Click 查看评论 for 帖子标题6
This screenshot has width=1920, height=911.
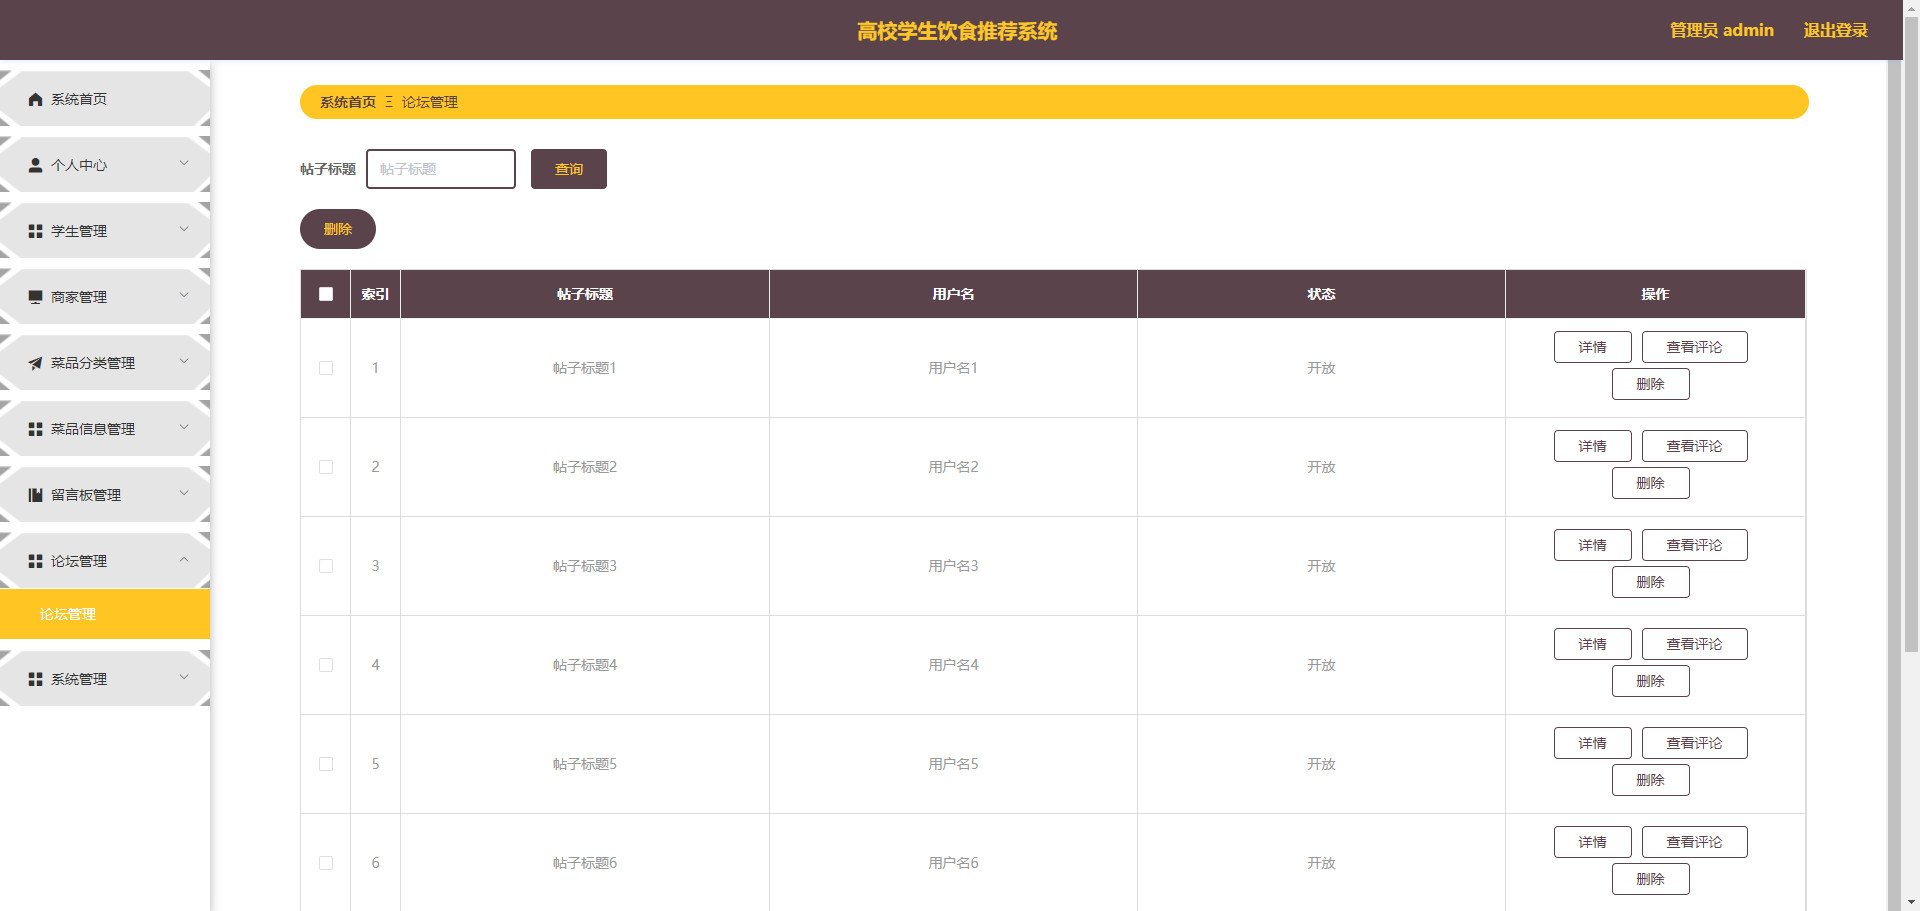point(1695,842)
